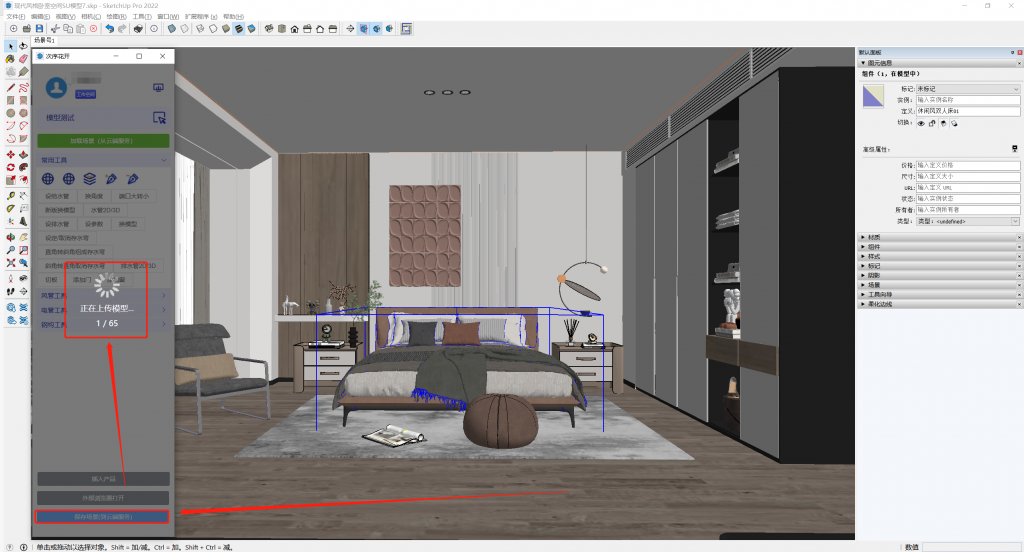Open the 工具(T) menu
The width and height of the screenshot is (1024, 552).
142,16
